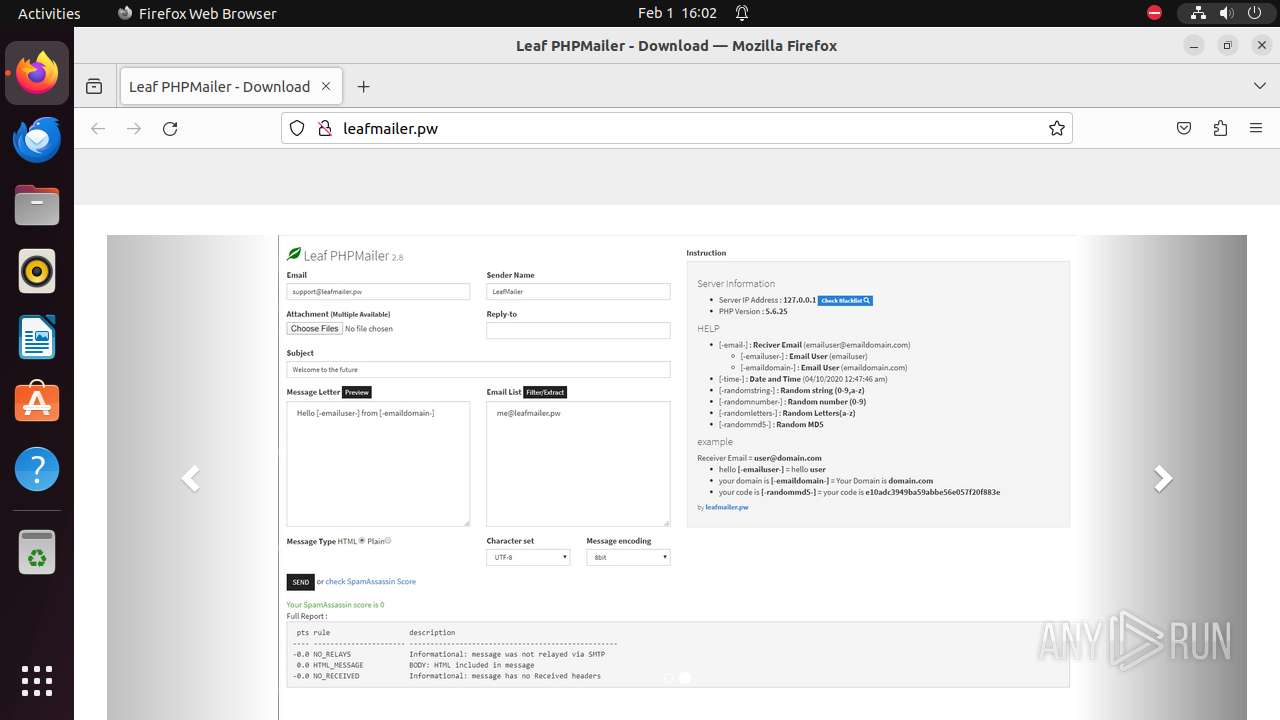
Task: Select the Leaf PHPMailer - Download tab
Action: click(x=231, y=86)
